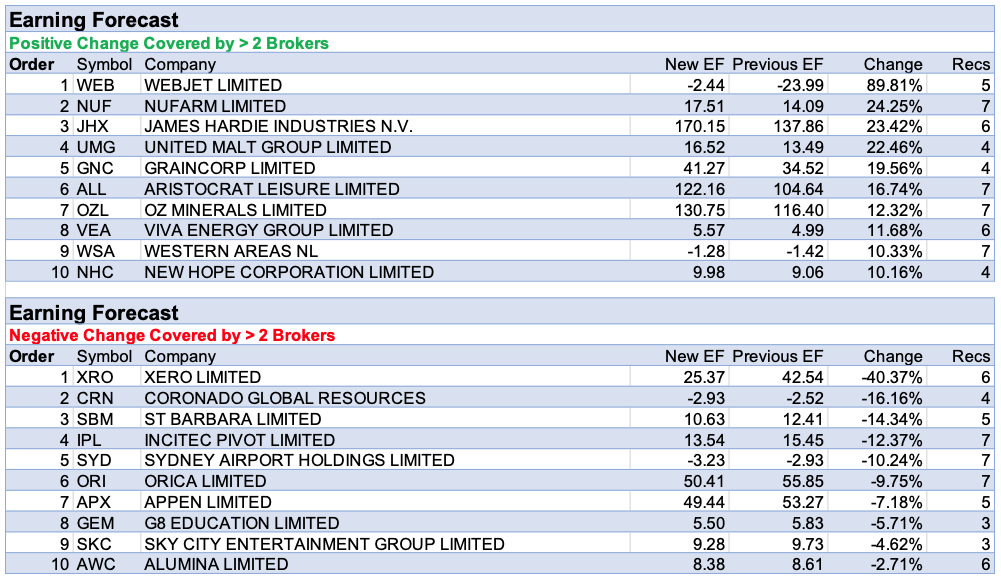Click Xero's change value -40.37%
Viewport: 1001px width, 580px height.
tap(893, 377)
